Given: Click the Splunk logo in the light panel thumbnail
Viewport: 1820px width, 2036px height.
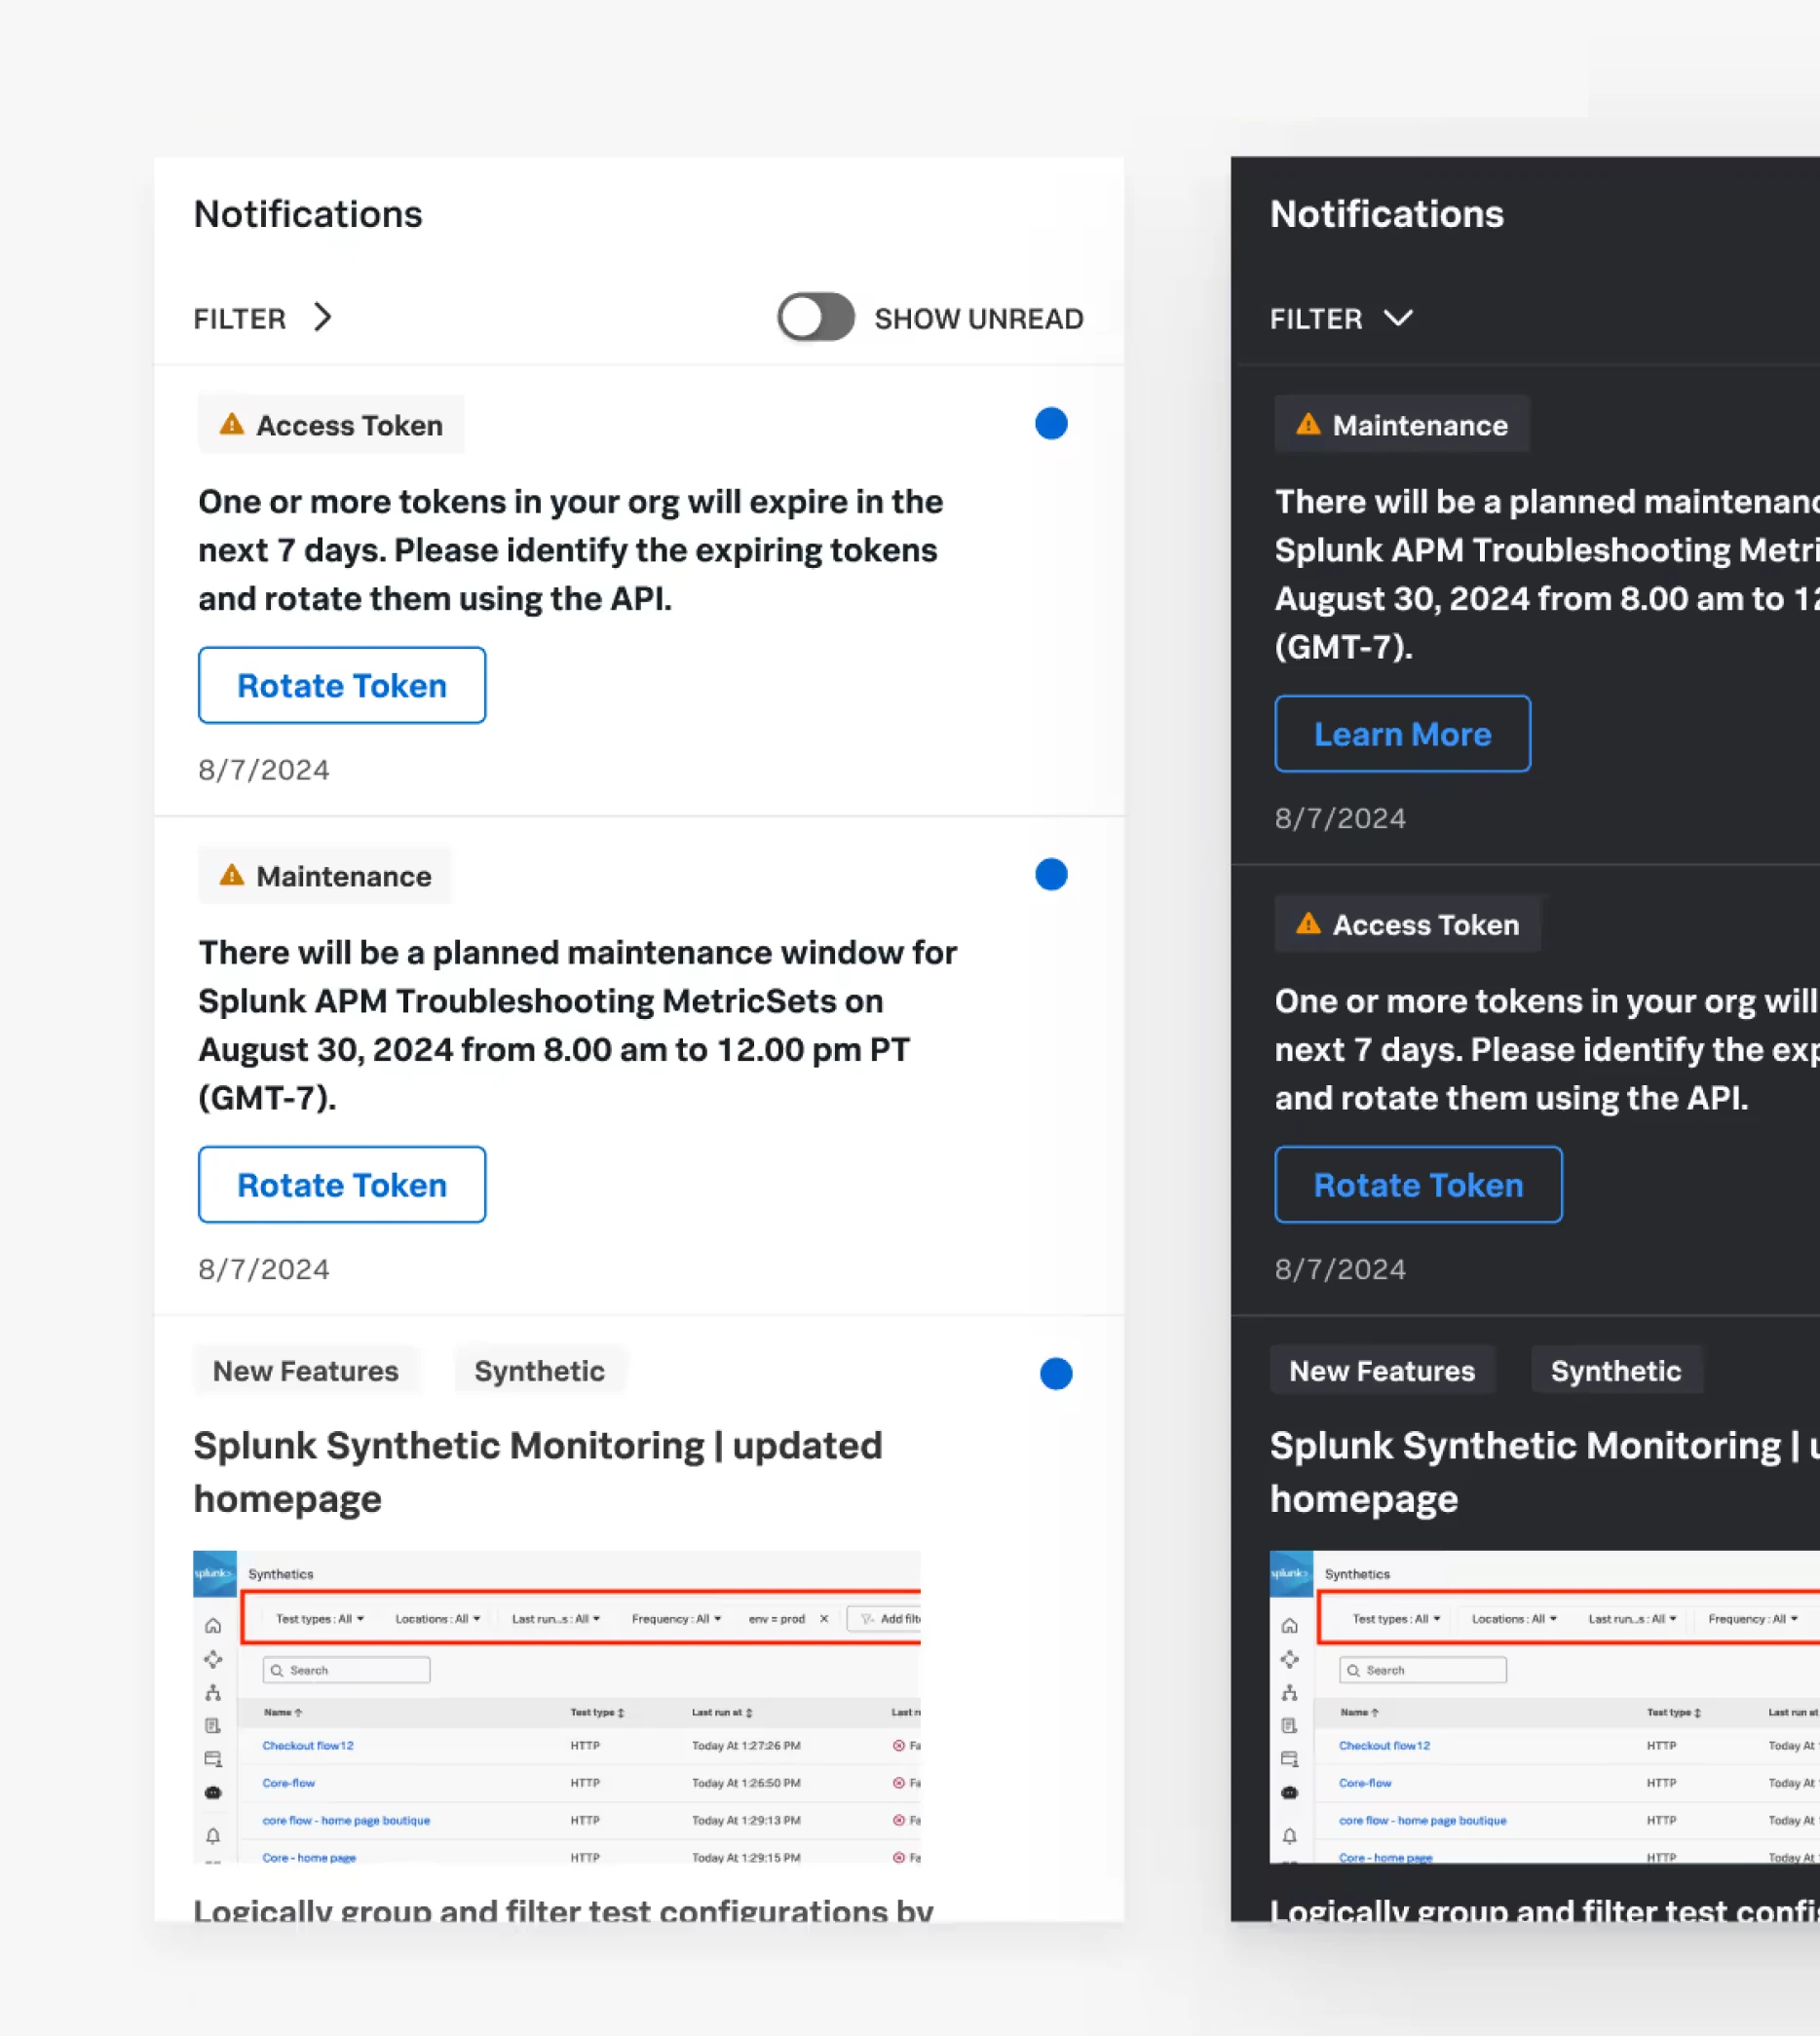Looking at the screenshot, I should [x=214, y=1573].
